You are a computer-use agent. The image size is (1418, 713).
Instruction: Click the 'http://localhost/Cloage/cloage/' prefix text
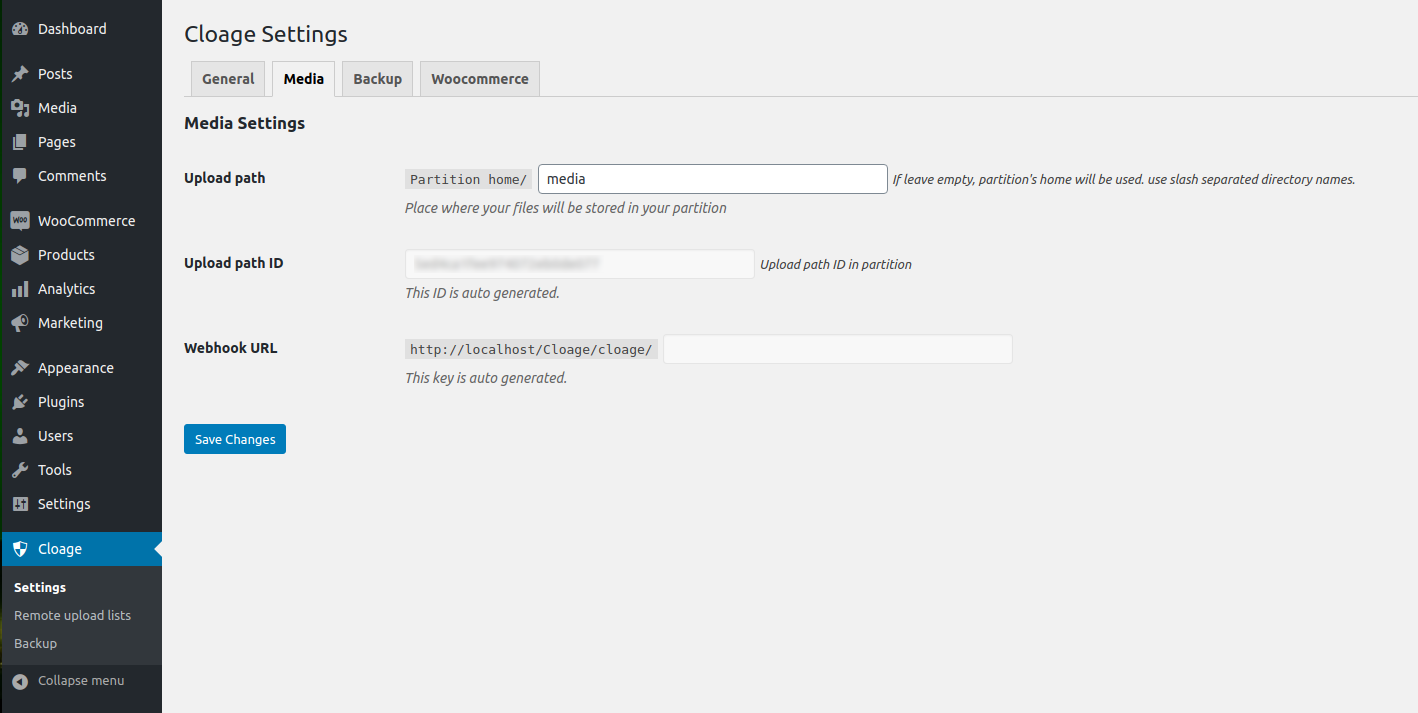pyautogui.click(x=531, y=349)
